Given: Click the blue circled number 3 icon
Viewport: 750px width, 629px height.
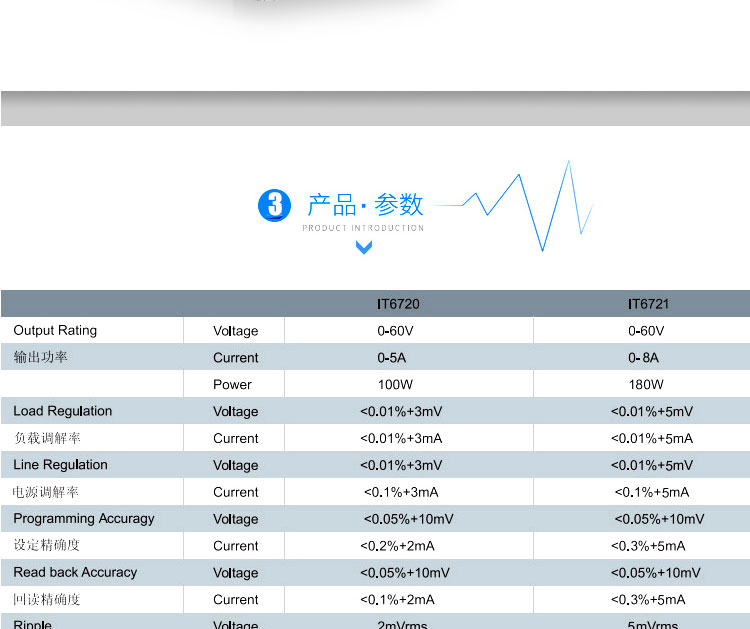Looking at the screenshot, I should coord(274,205).
